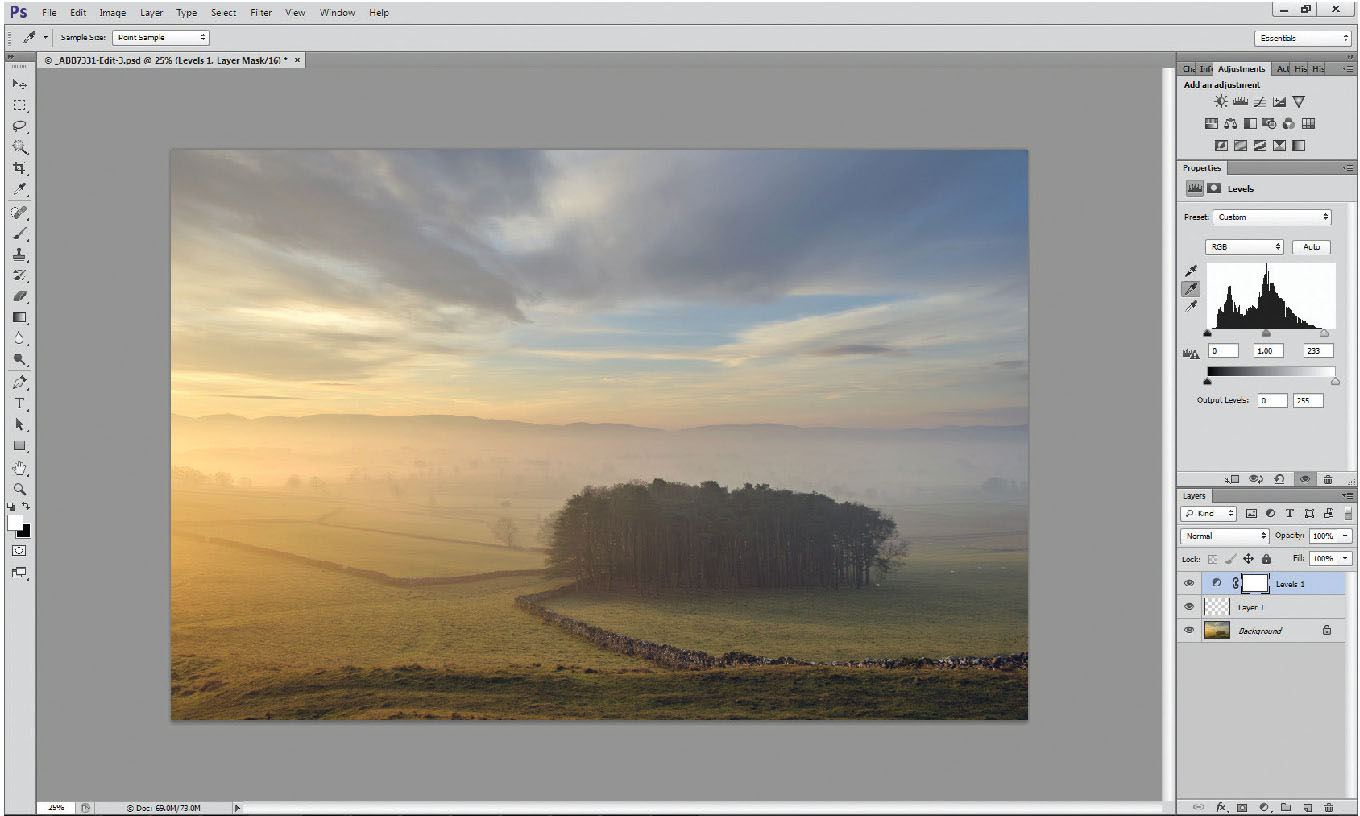This screenshot has width=1360, height=816.
Task: Click the input white point slider handle
Action: [x=1325, y=333]
